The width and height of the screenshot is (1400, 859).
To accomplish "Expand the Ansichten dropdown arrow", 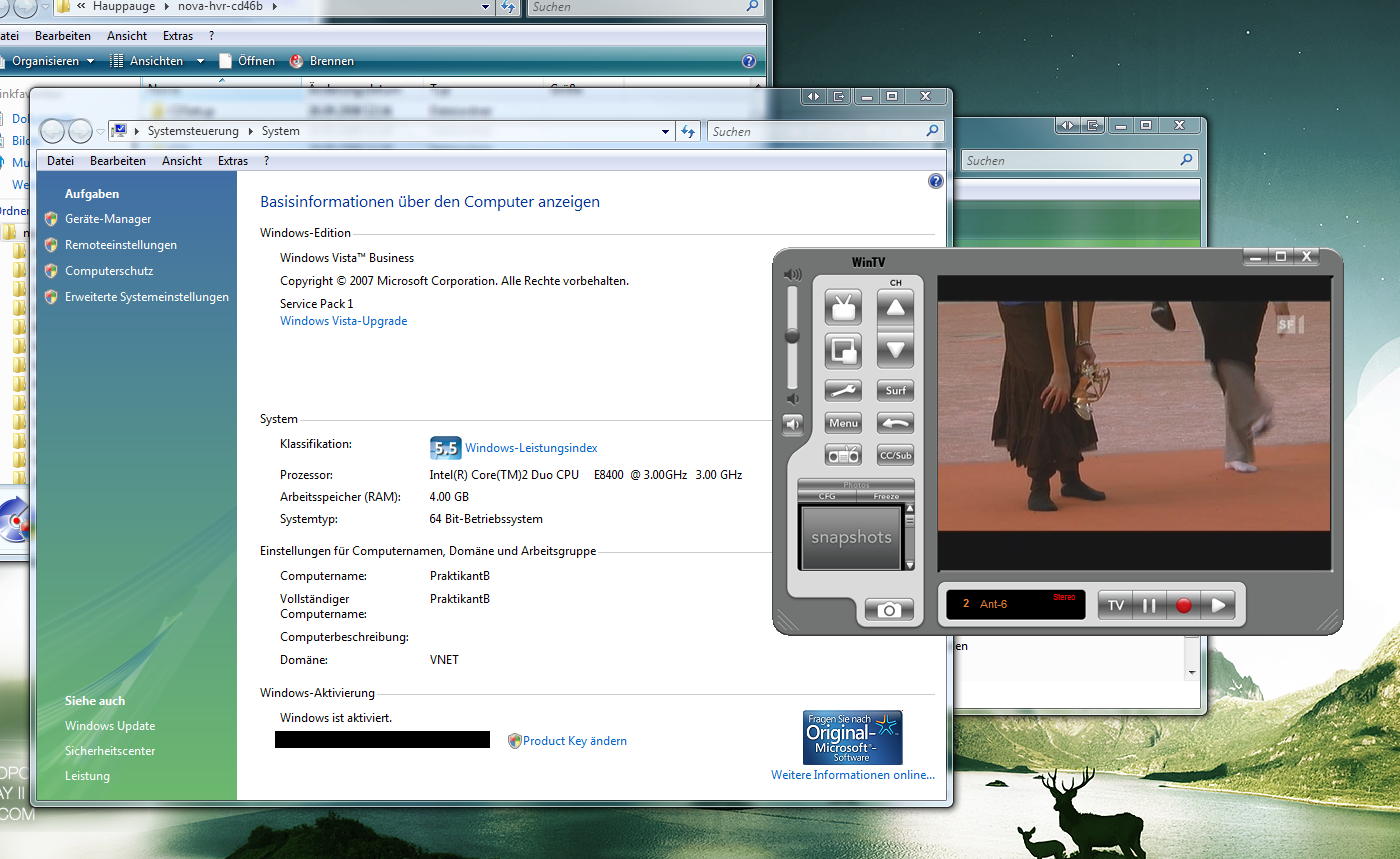I will tap(200, 61).
